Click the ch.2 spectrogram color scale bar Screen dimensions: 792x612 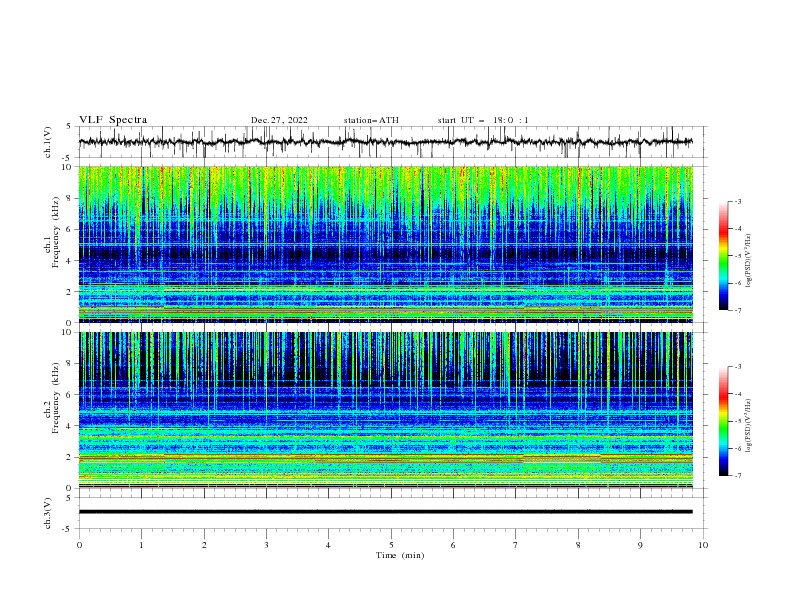point(724,421)
